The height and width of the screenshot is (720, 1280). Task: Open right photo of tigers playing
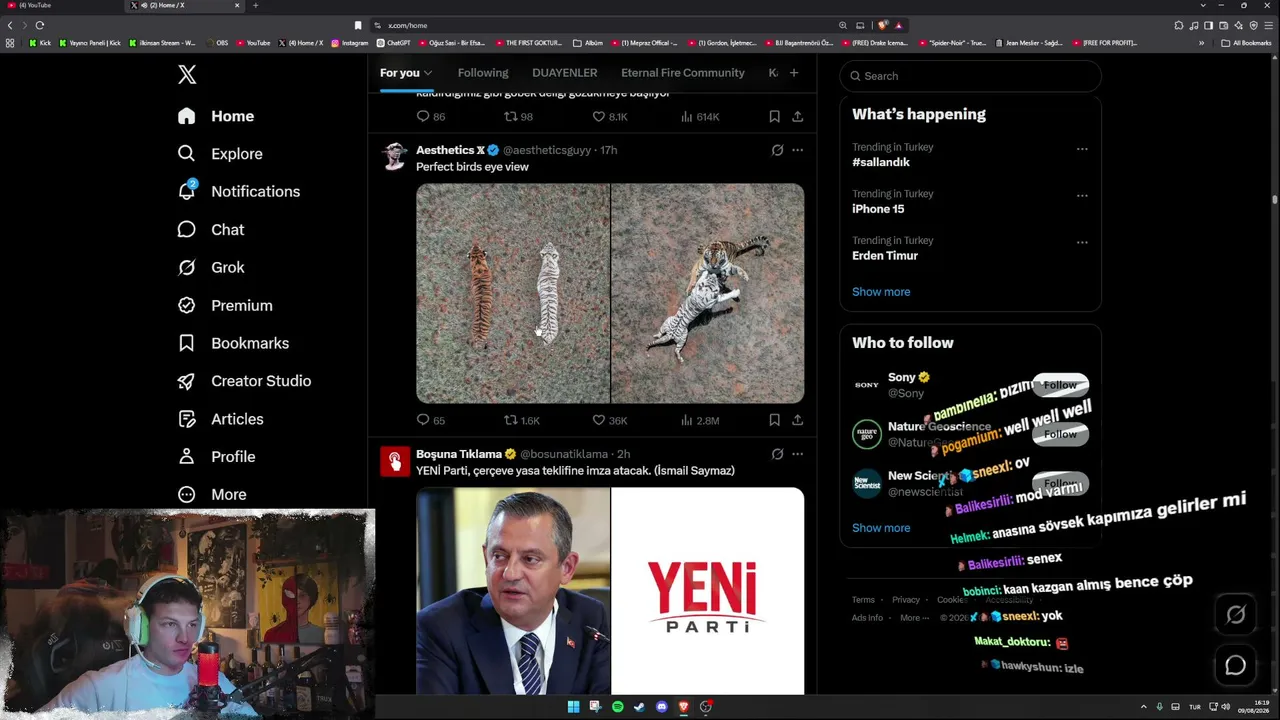pos(708,293)
